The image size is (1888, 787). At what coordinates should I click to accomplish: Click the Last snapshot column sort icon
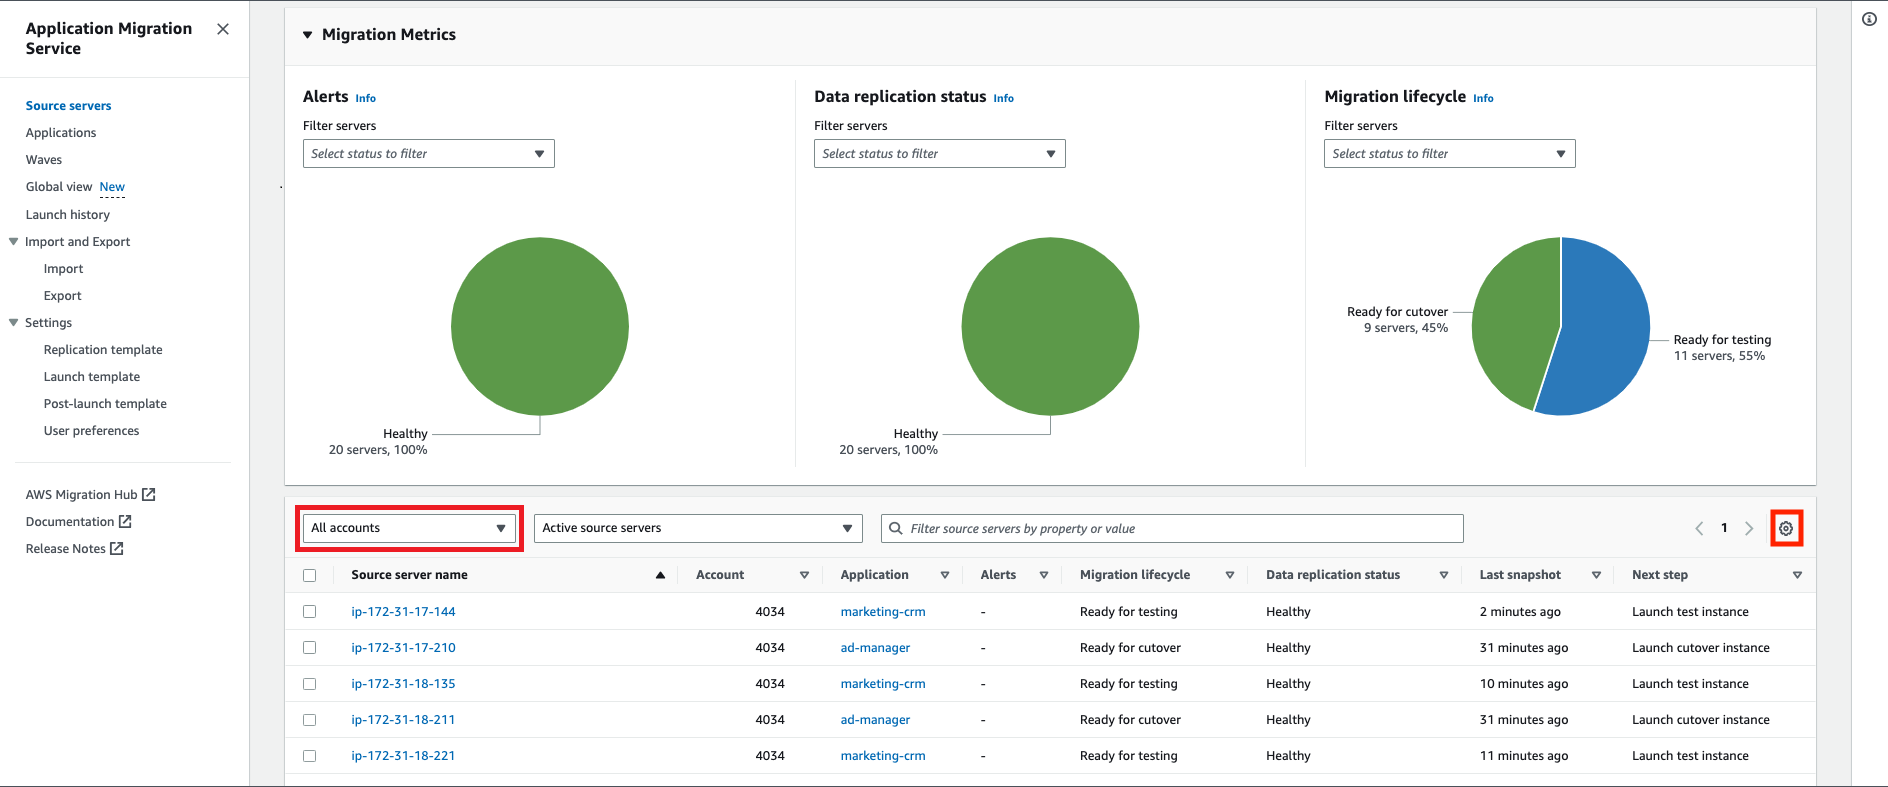(x=1596, y=575)
